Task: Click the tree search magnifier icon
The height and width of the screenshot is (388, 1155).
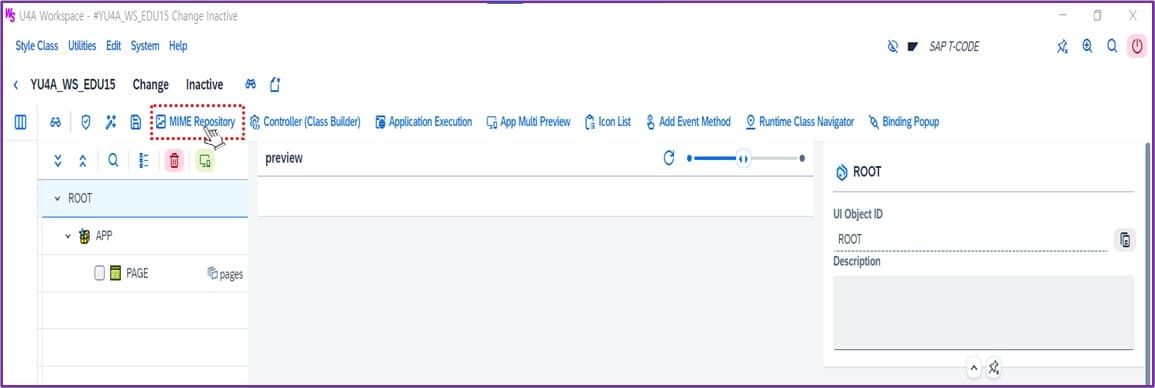Action: coord(113,161)
